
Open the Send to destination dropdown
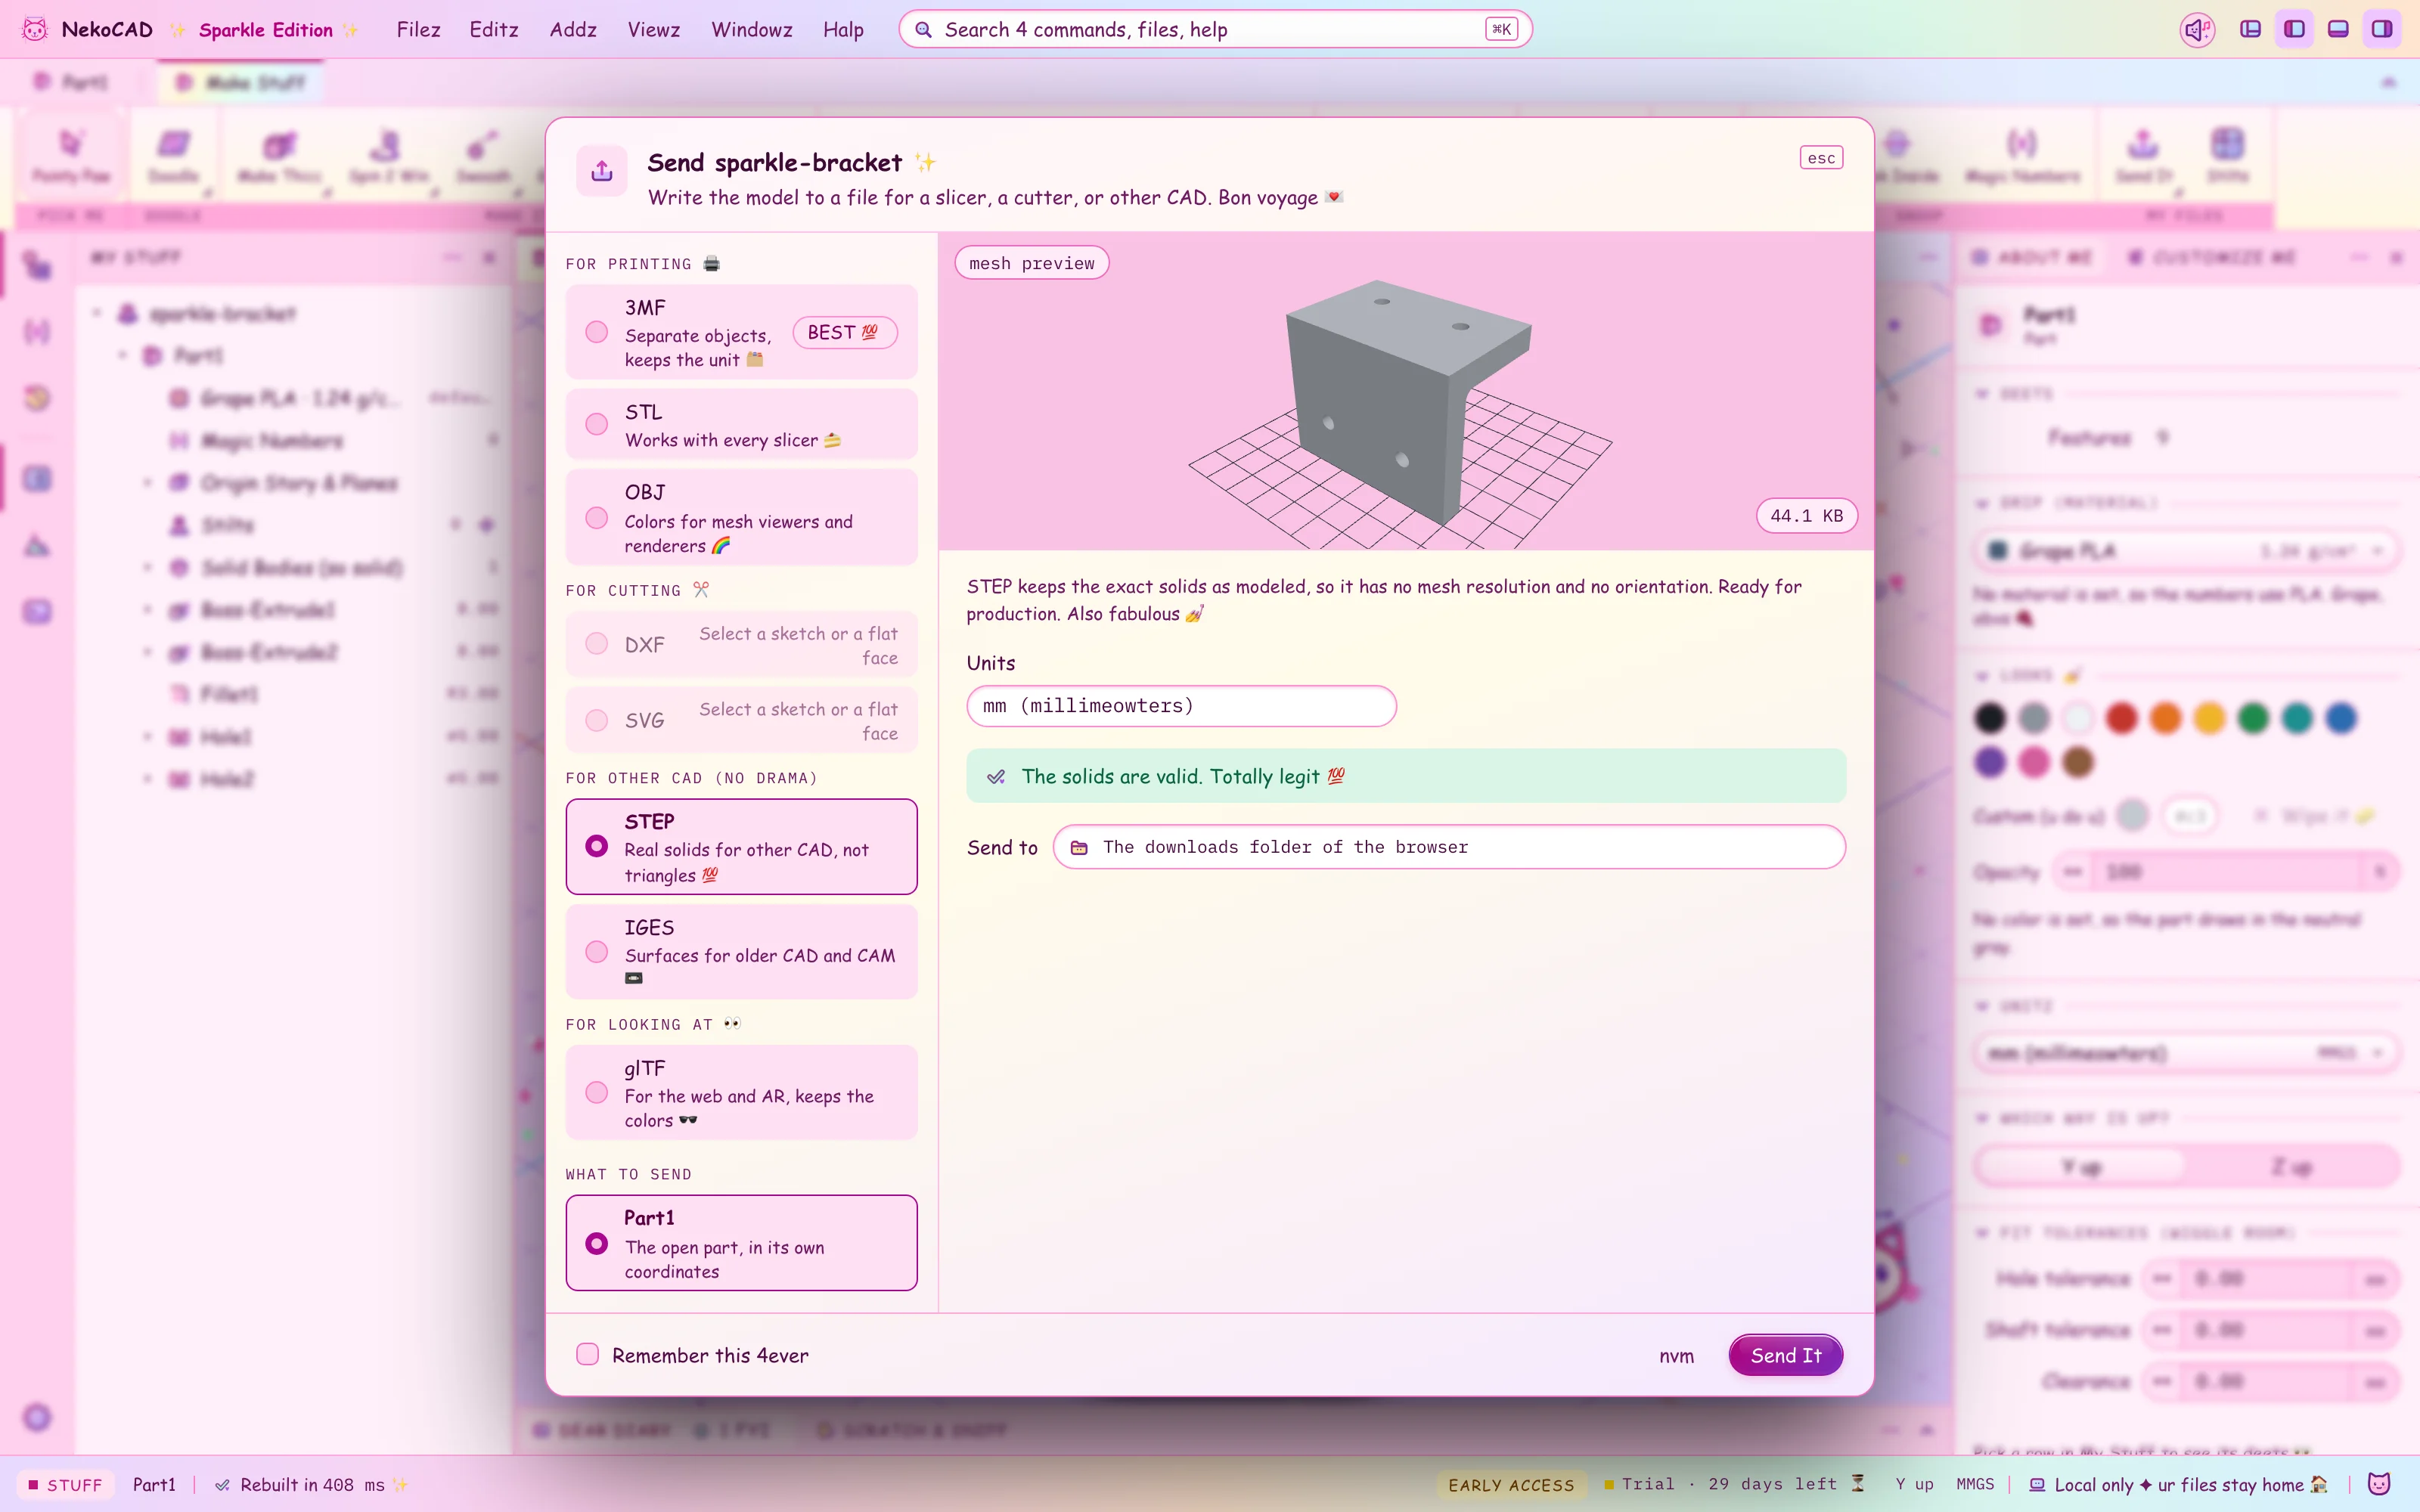click(x=1448, y=848)
